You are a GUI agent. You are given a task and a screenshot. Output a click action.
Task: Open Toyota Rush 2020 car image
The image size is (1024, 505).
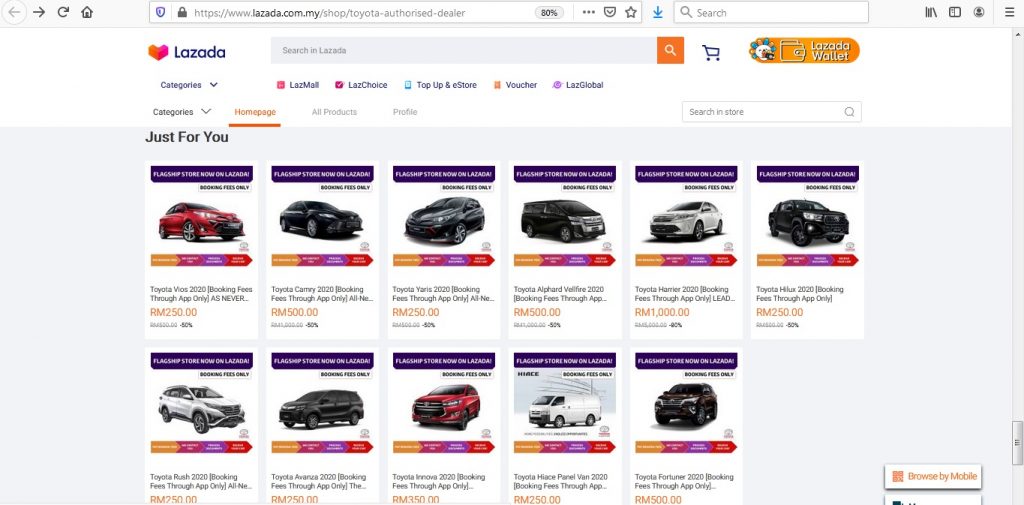point(201,404)
